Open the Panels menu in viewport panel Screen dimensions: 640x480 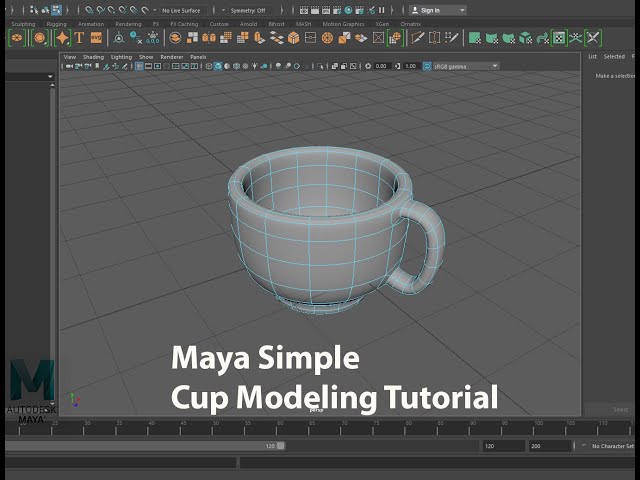click(198, 57)
